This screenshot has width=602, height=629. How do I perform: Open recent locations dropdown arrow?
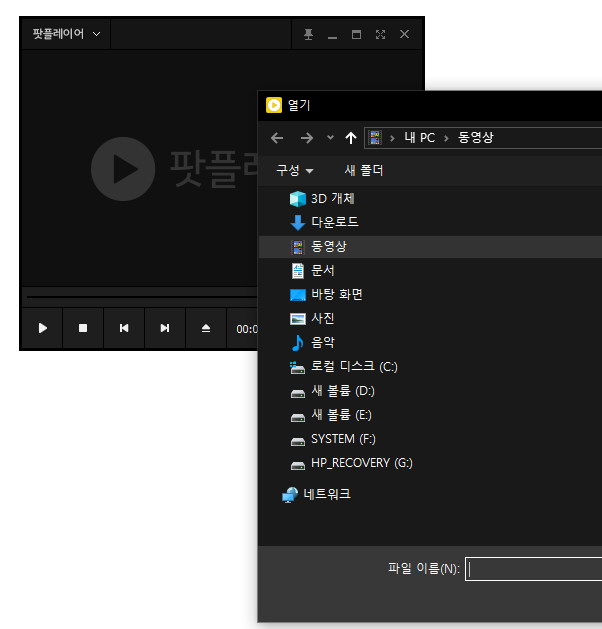point(330,138)
